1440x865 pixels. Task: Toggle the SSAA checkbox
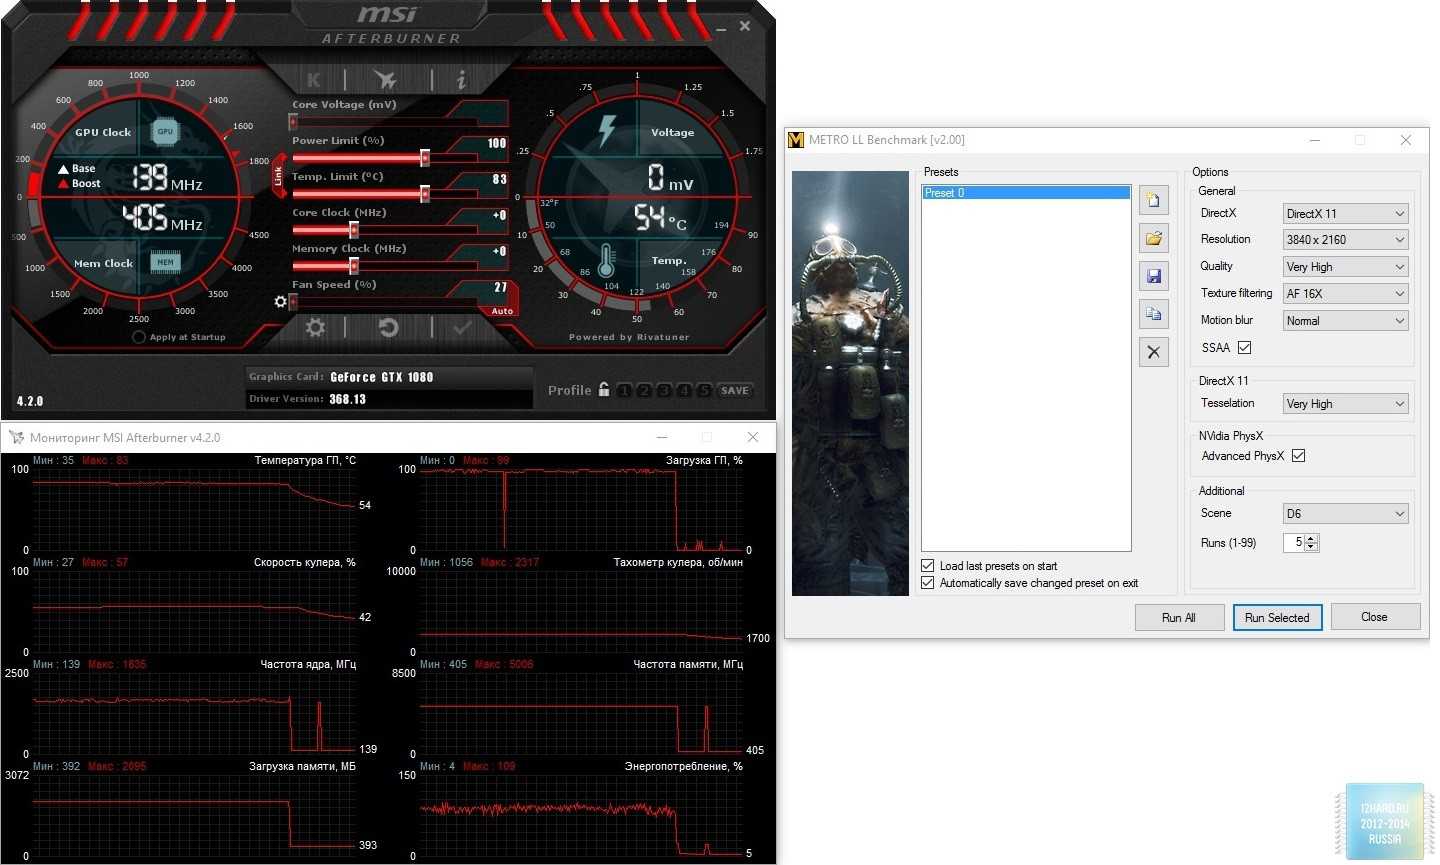pyautogui.click(x=1244, y=348)
